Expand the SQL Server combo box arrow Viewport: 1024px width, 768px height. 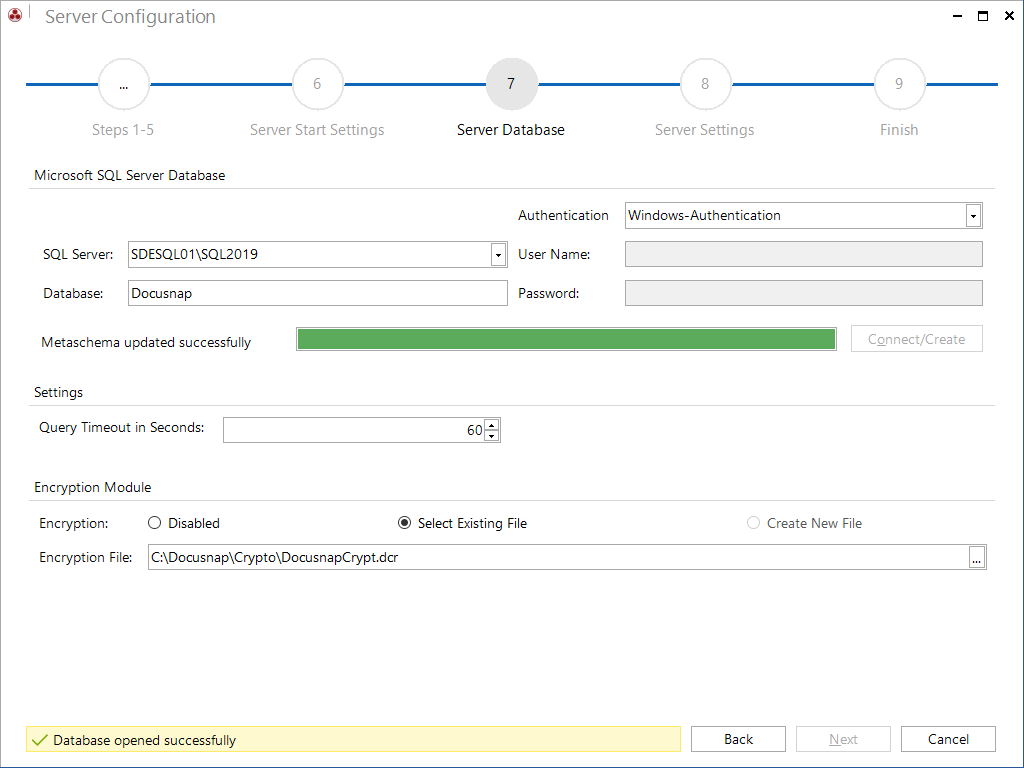[x=498, y=255]
